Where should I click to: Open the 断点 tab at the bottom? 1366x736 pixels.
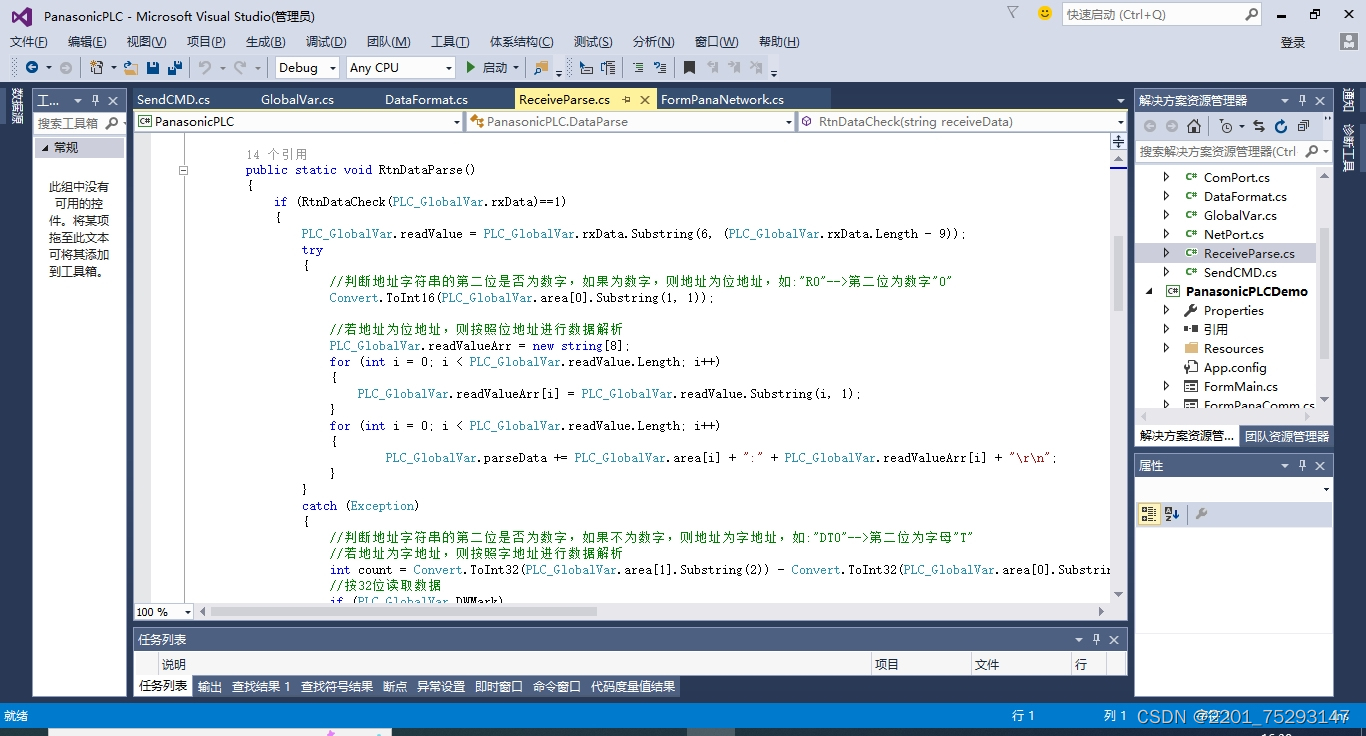395,687
